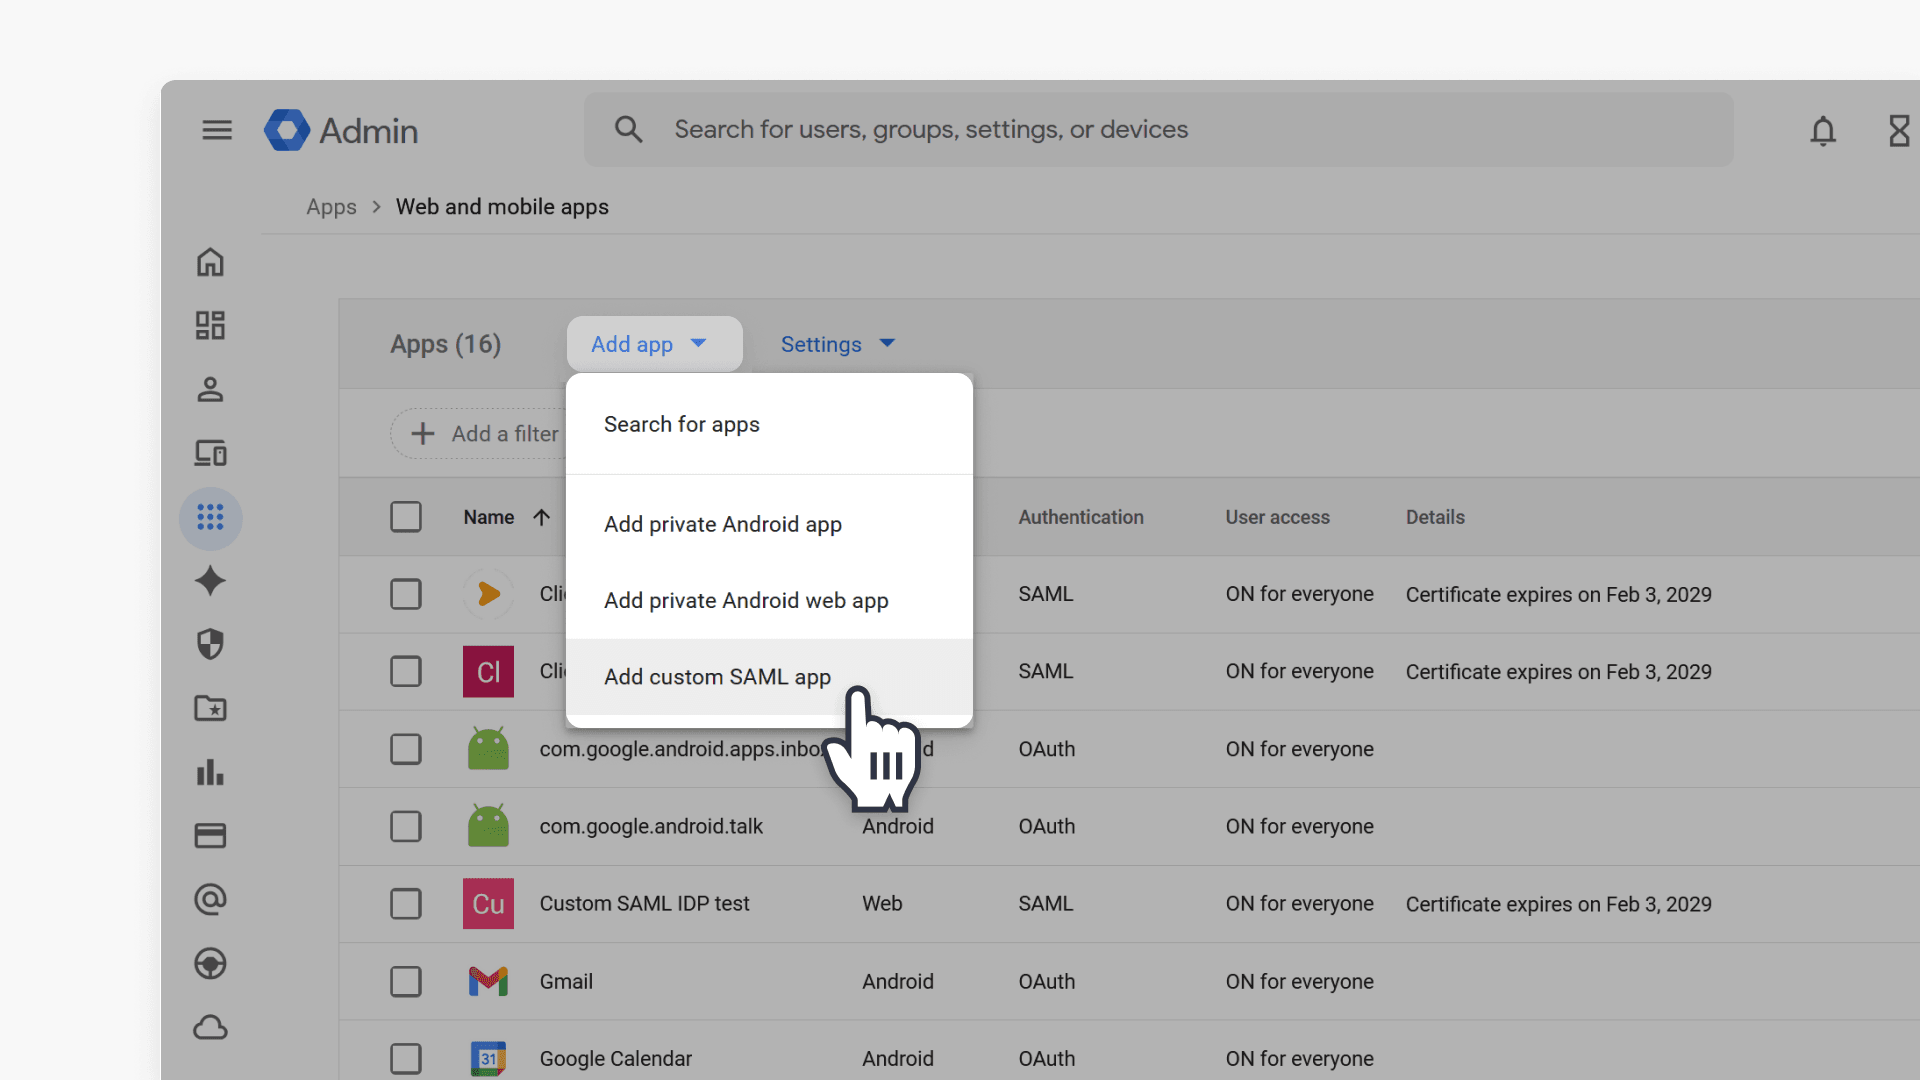Check the box for Custom SAML IDP test
Viewport: 1920px width, 1080px height.
coord(406,904)
